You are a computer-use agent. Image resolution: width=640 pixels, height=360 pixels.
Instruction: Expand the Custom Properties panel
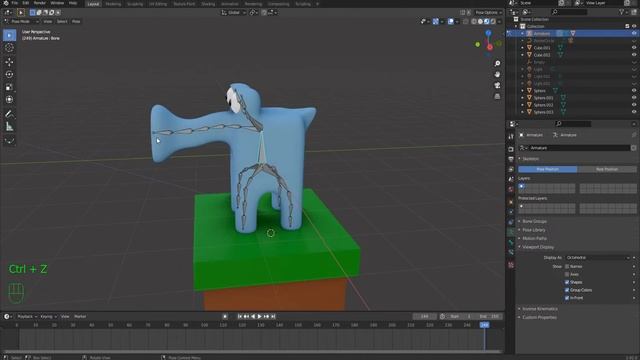[x=539, y=317]
